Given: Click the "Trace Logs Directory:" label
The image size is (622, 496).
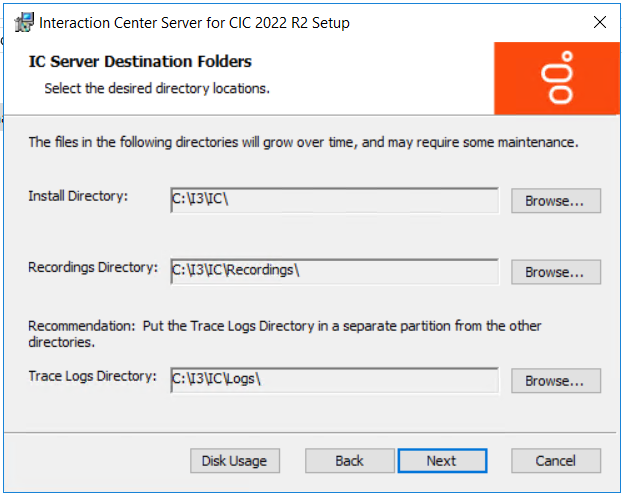Looking at the screenshot, I should coord(92,377).
